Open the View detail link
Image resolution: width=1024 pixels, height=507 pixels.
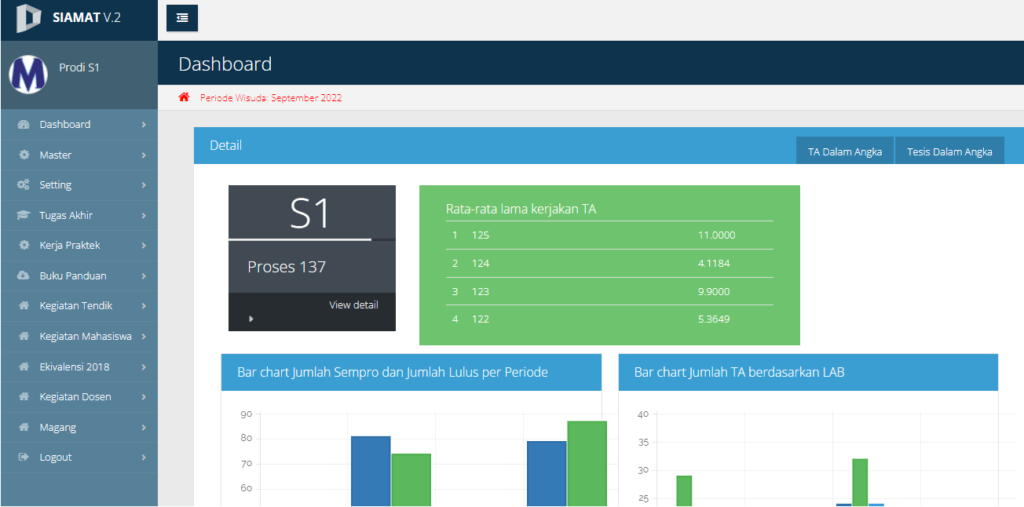[x=353, y=305]
